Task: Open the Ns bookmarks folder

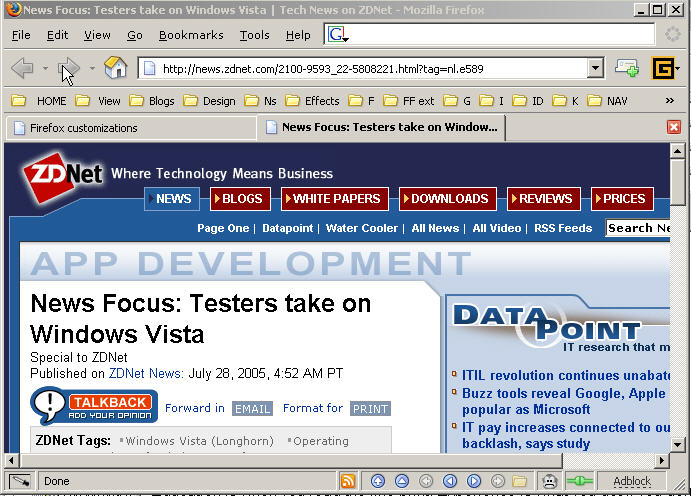Action: [260, 101]
